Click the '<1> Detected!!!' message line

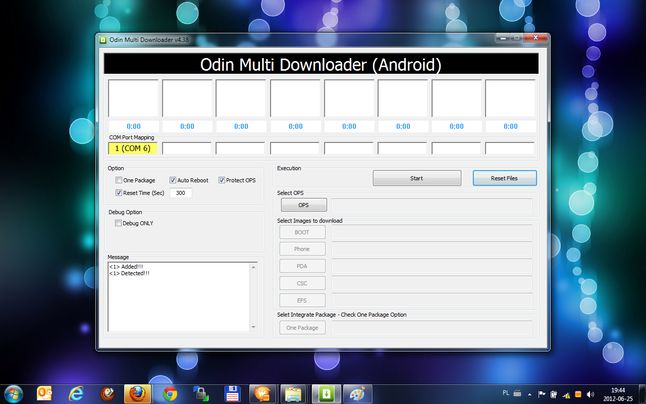(x=129, y=273)
